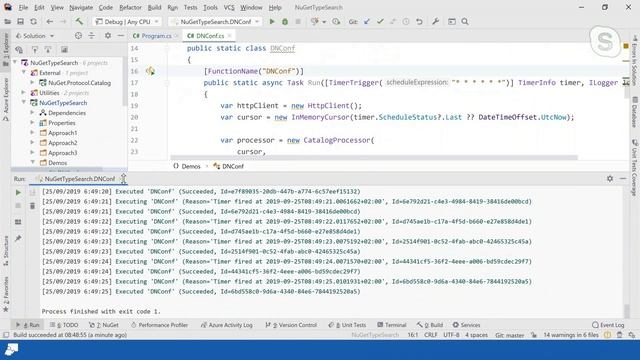Viewport: 640px width, 360px height.
Task: Close the DNConf.cs tab
Action: coord(229,36)
